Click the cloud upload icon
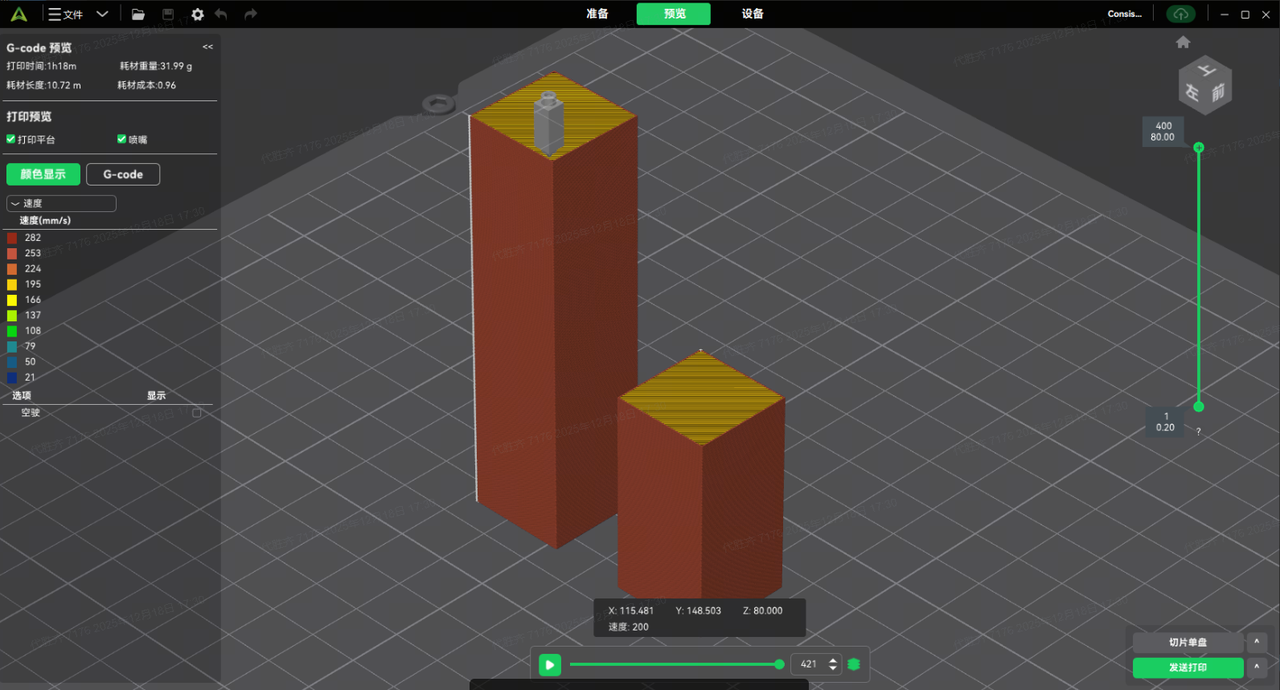Viewport: 1280px width, 690px height. (x=1180, y=14)
